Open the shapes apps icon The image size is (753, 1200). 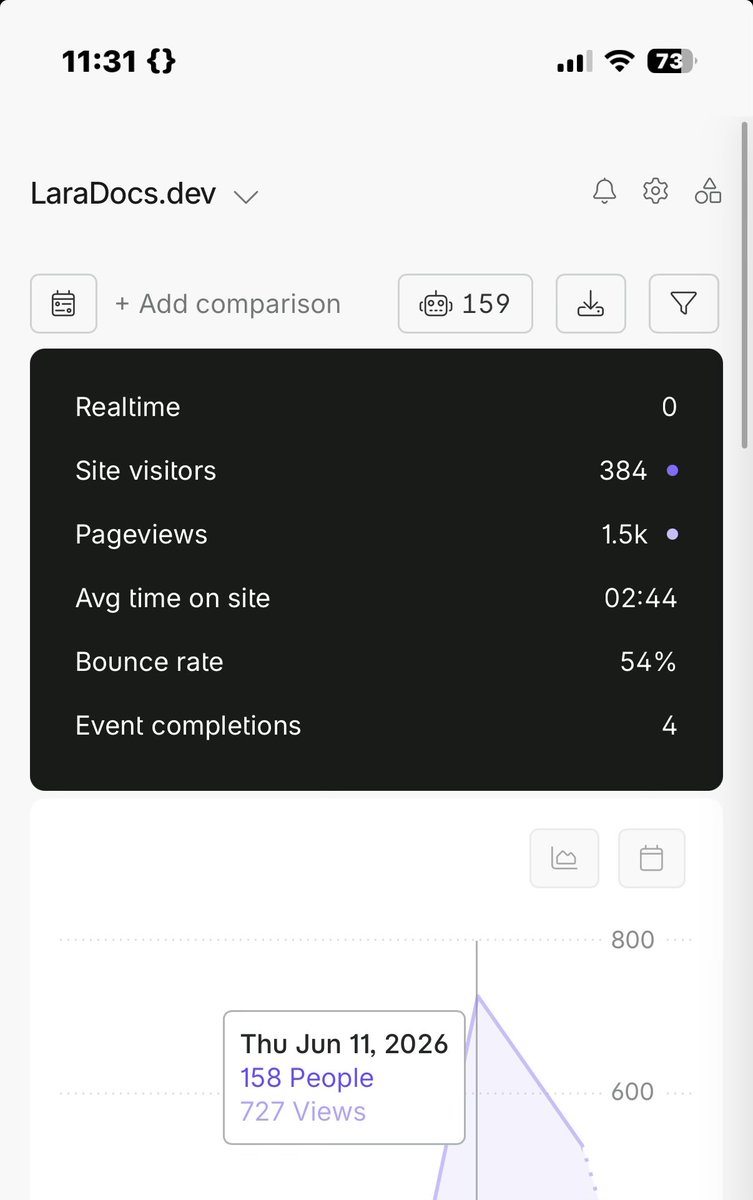(708, 191)
